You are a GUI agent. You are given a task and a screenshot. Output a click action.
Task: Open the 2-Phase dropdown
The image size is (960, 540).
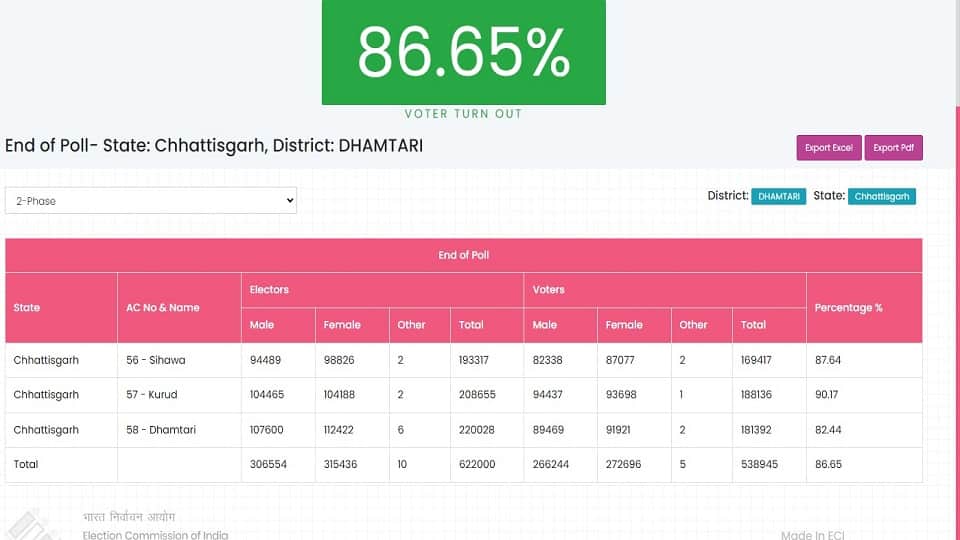[x=151, y=201]
